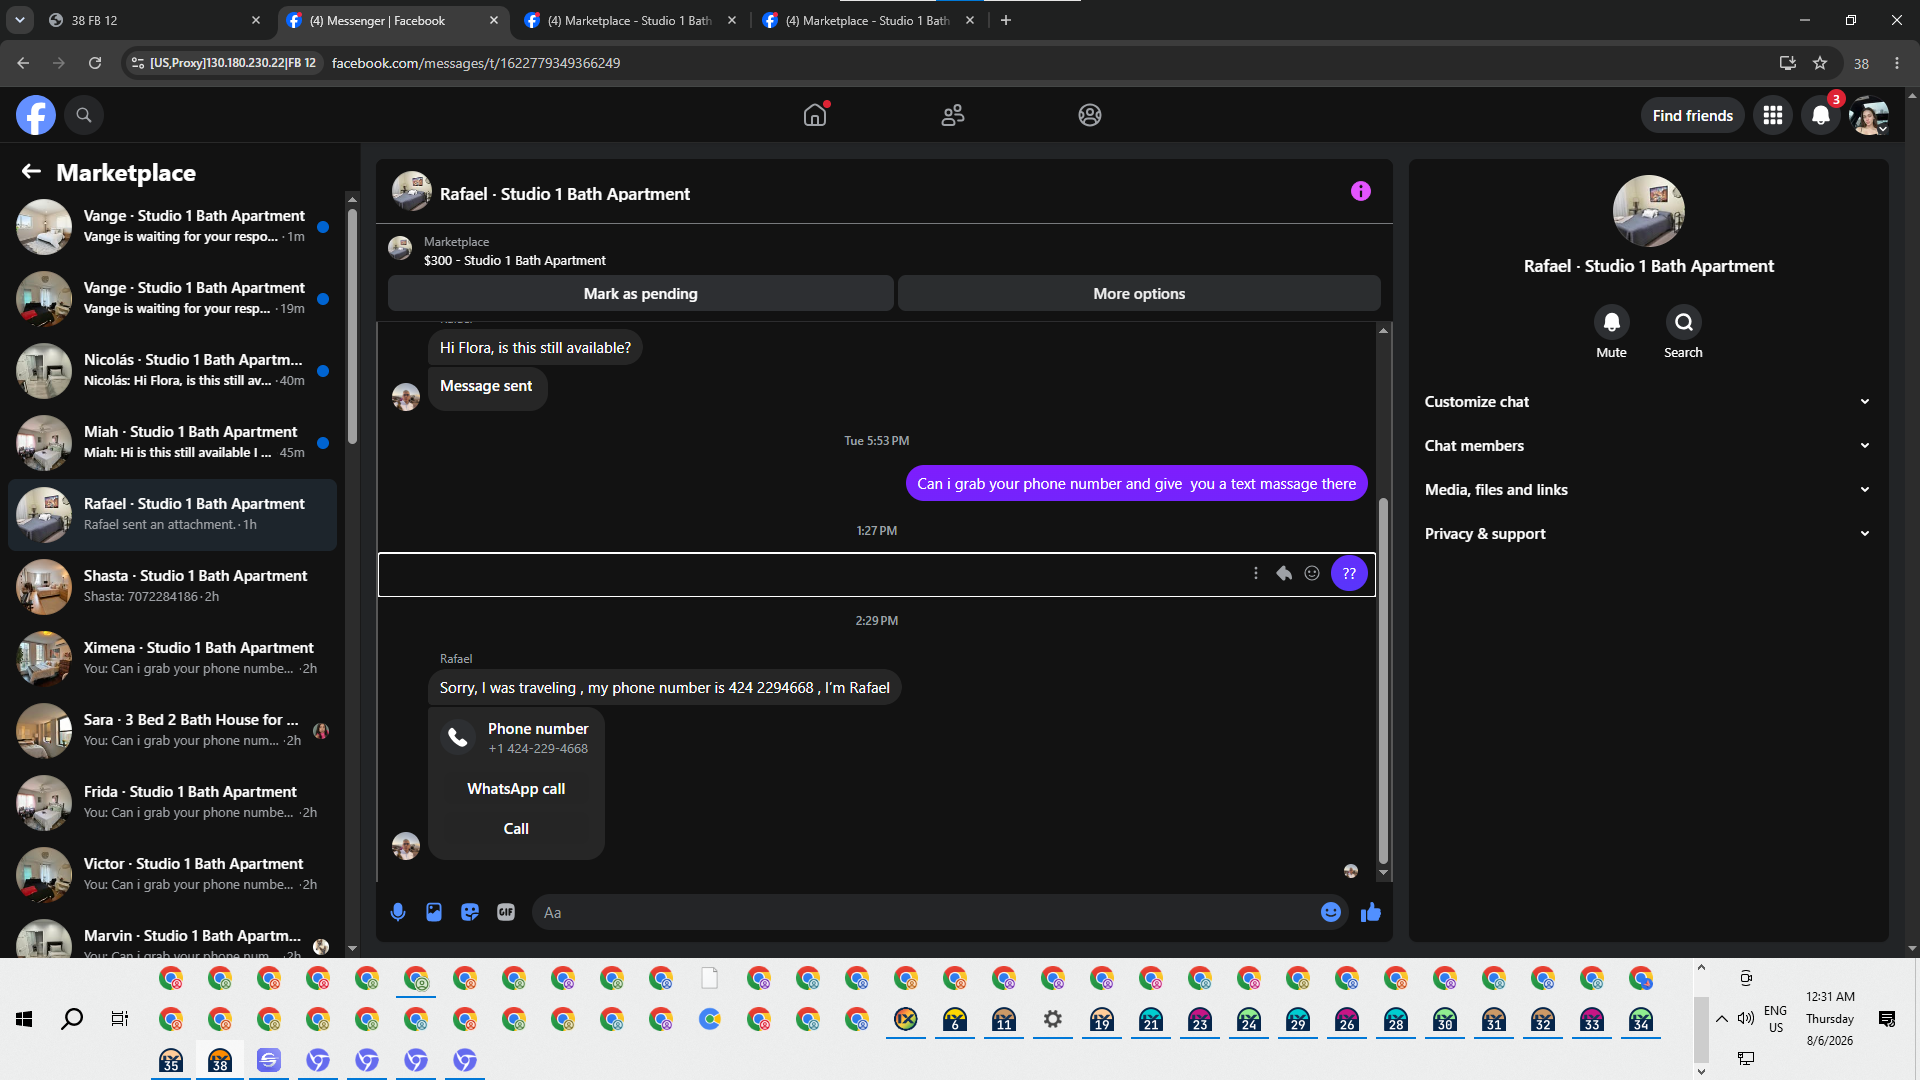This screenshot has height=1080, width=1920.
Task: Expand the Privacy & support section
Action: point(1647,534)
